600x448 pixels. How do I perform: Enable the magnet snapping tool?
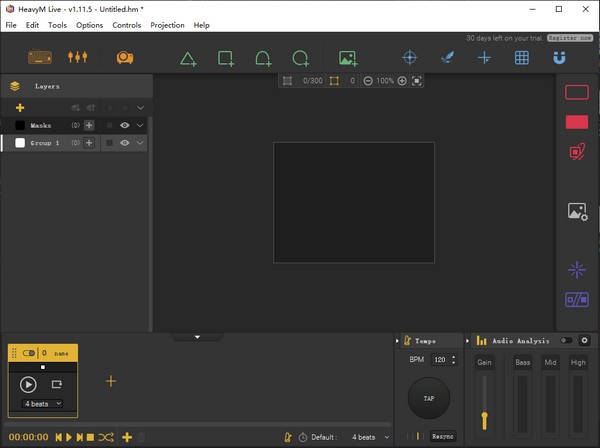point(559,58)
